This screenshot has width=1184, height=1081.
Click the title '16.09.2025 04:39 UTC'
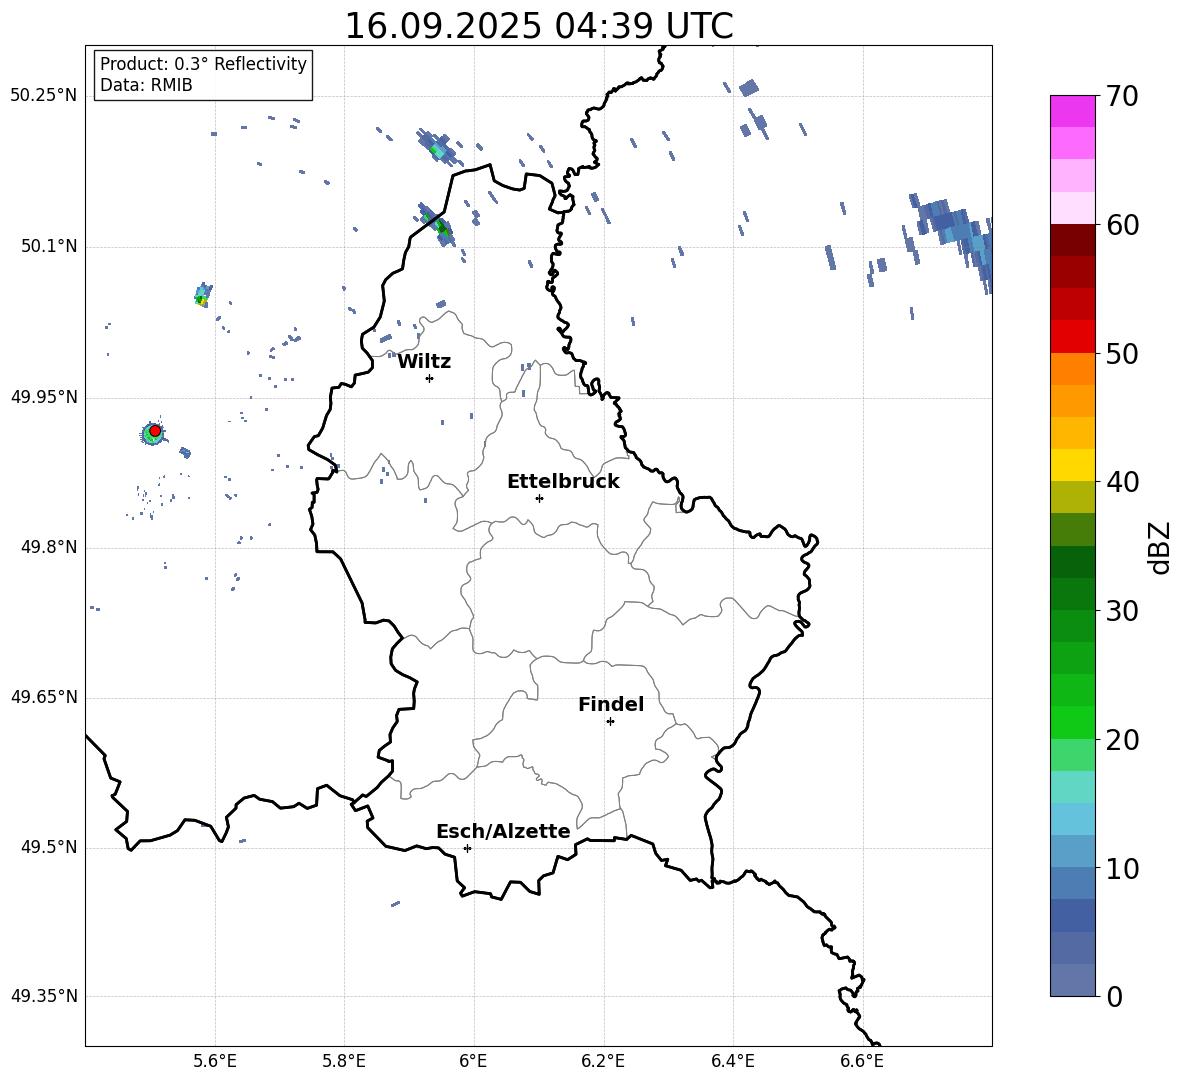(x=538, y=26)
